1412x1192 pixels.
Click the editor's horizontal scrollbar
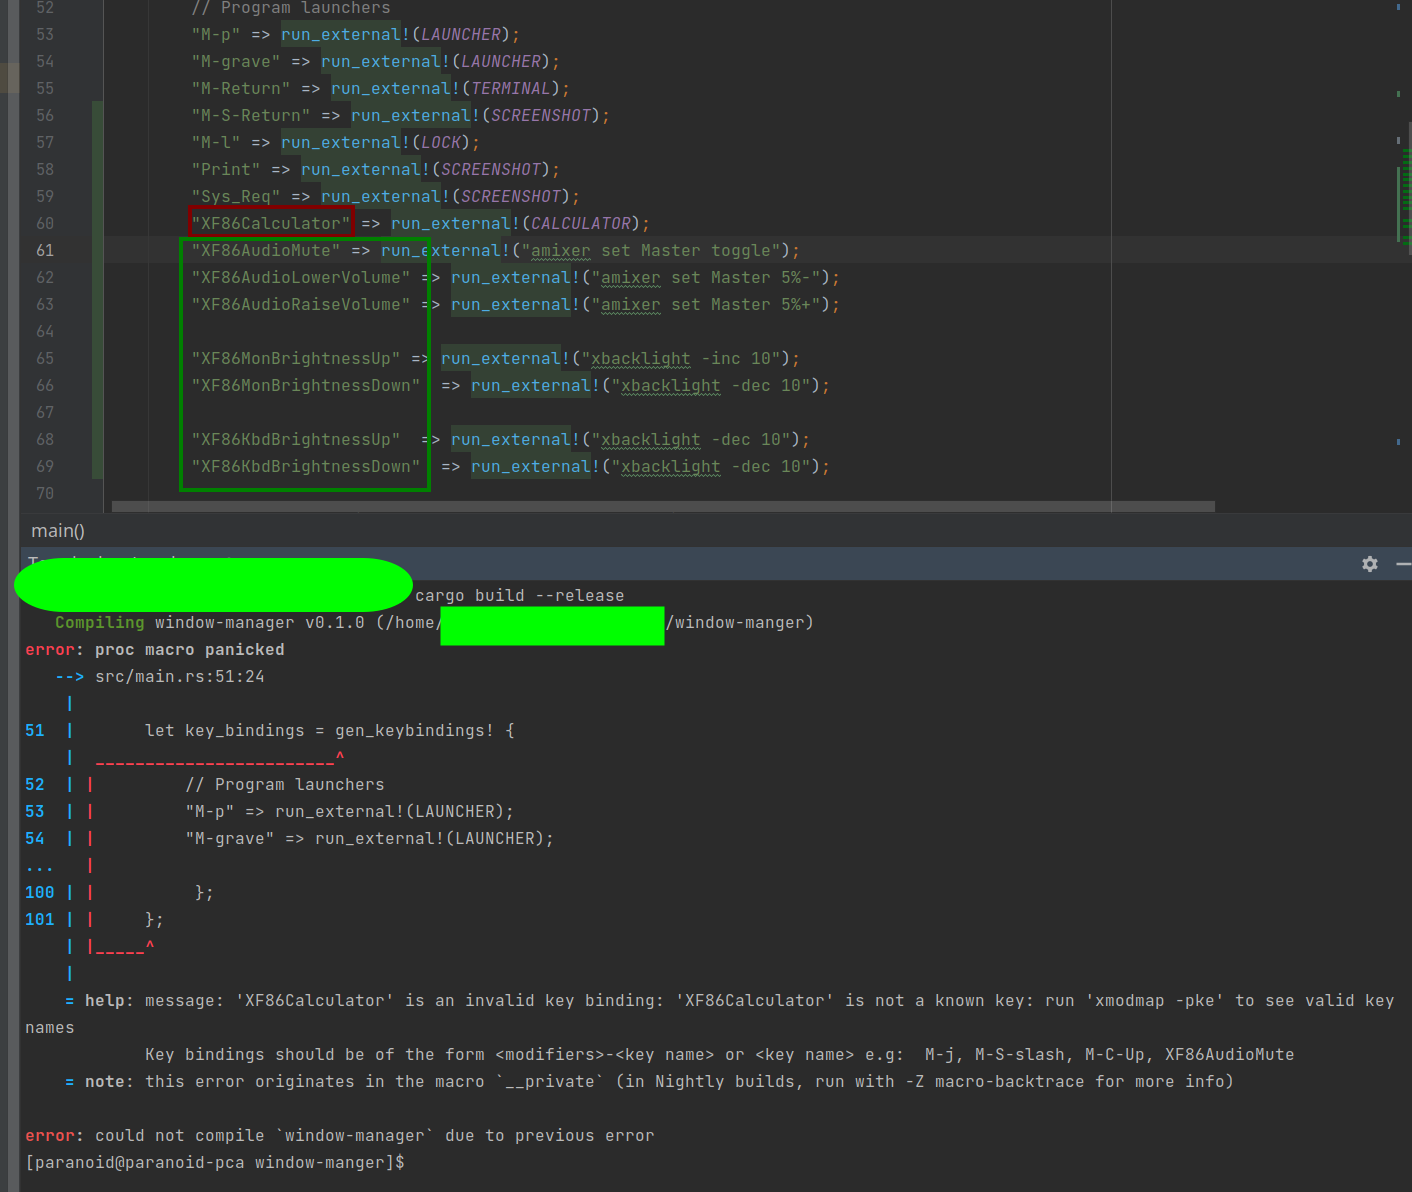[663, 507]
